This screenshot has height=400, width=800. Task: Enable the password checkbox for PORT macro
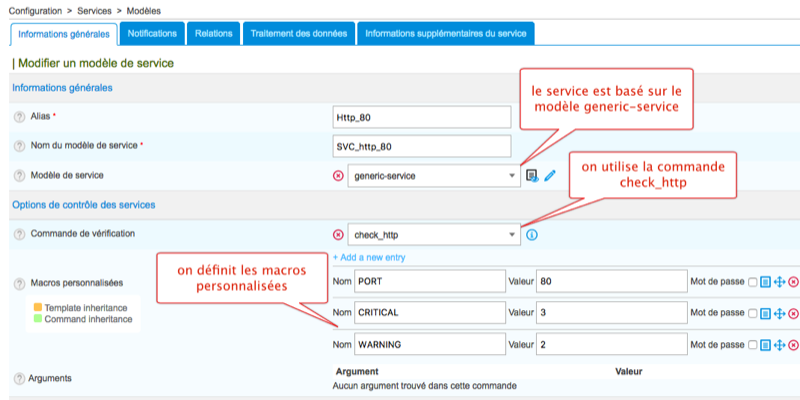752,282
